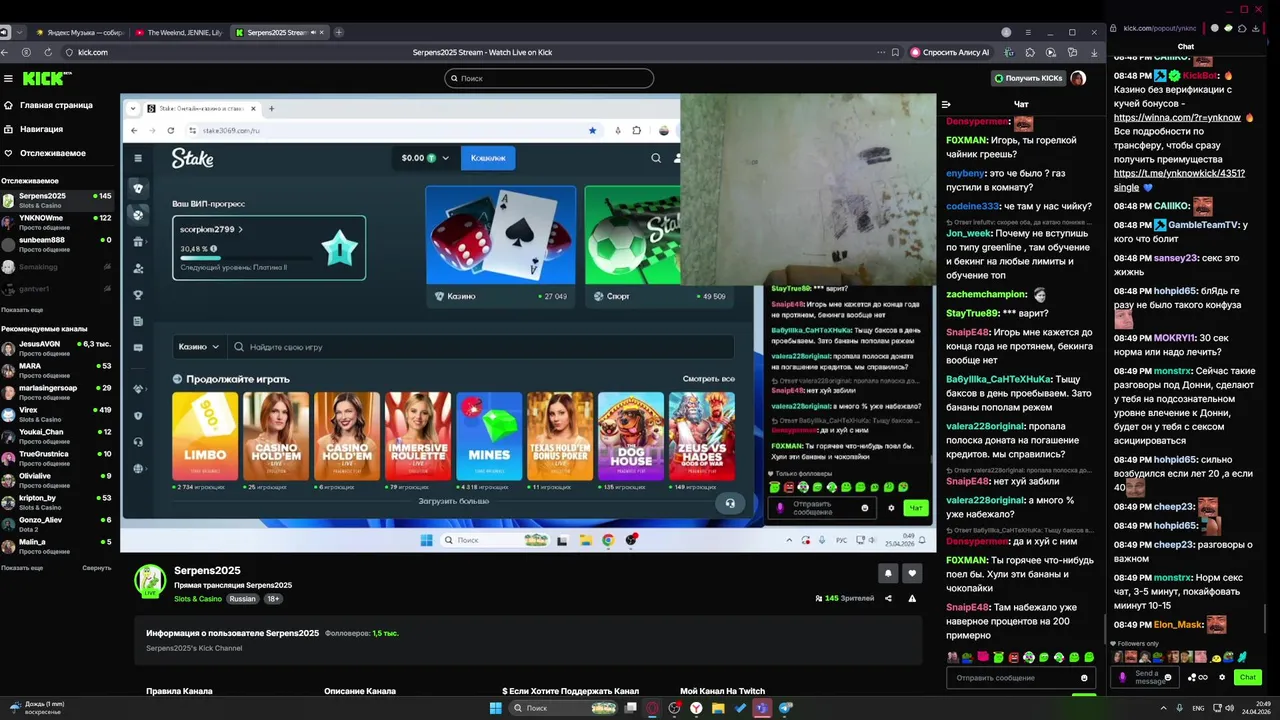Click the search box labeled Поиск

click(x=549, y=78)
